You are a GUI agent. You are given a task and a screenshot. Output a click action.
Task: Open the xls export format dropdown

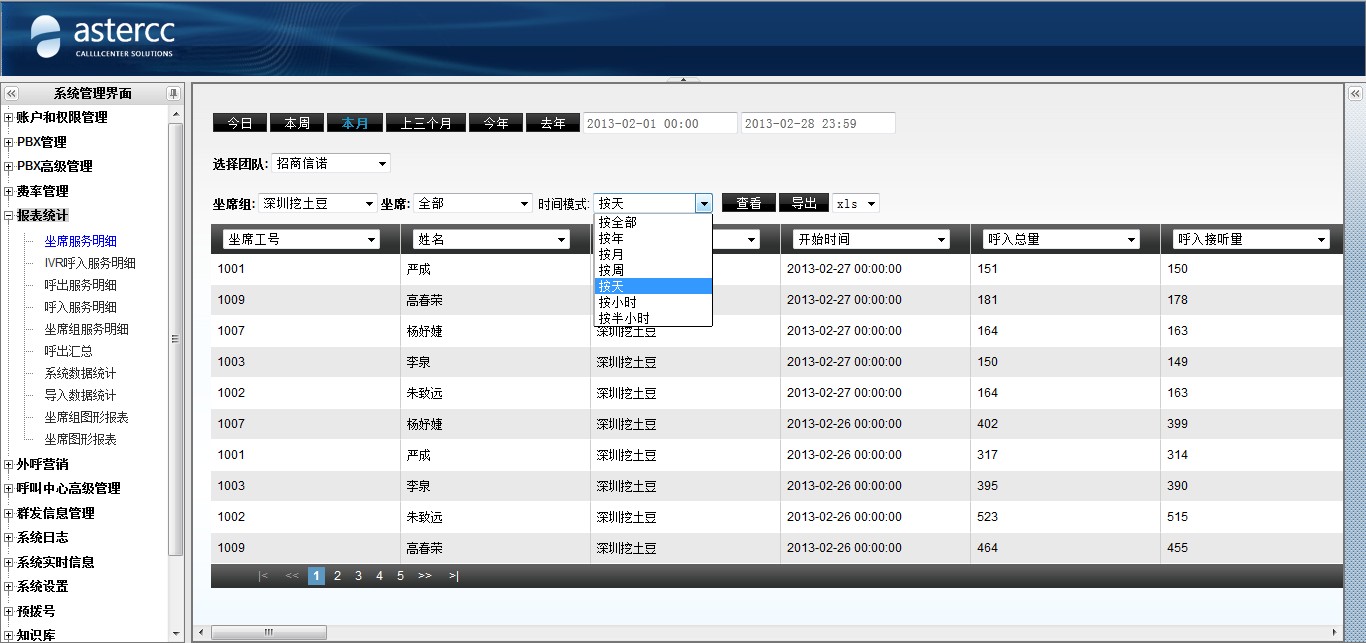(856, 203)
